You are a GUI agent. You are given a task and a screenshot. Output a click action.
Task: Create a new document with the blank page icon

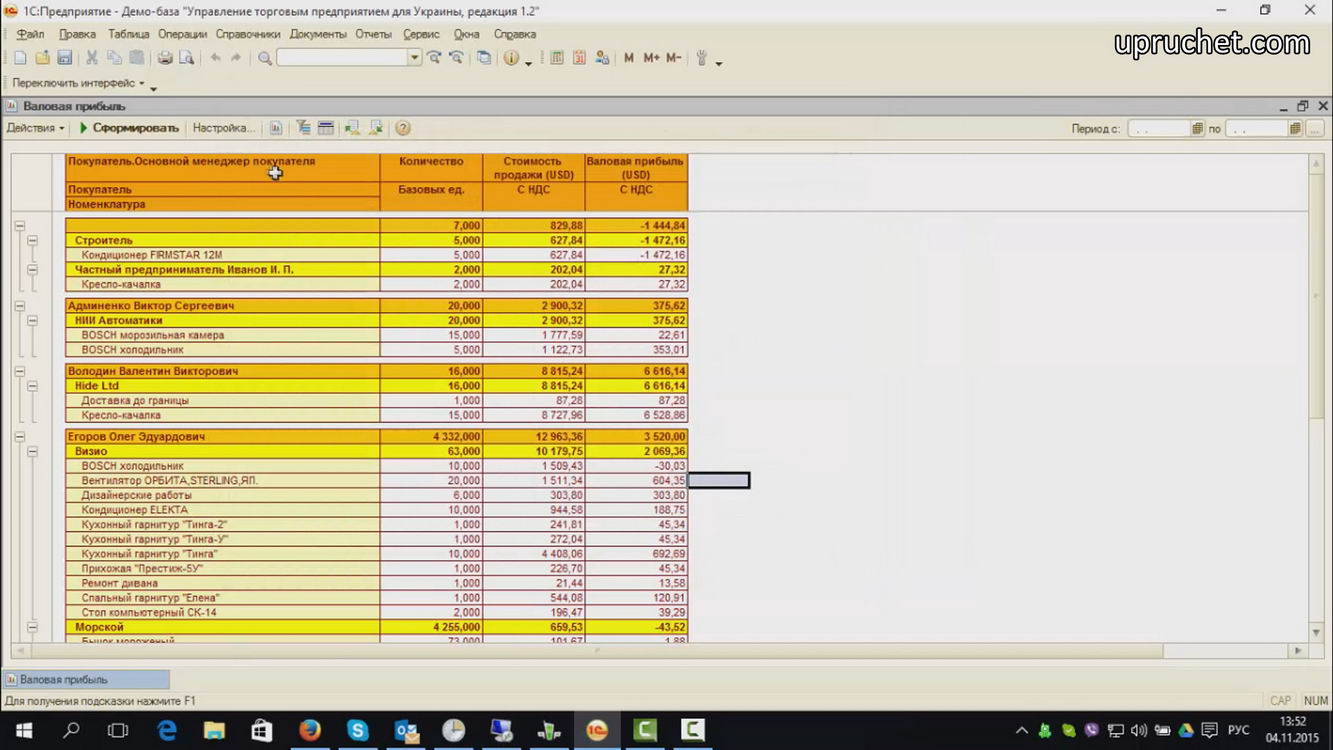pyautogui.click(x=20, y=58)
